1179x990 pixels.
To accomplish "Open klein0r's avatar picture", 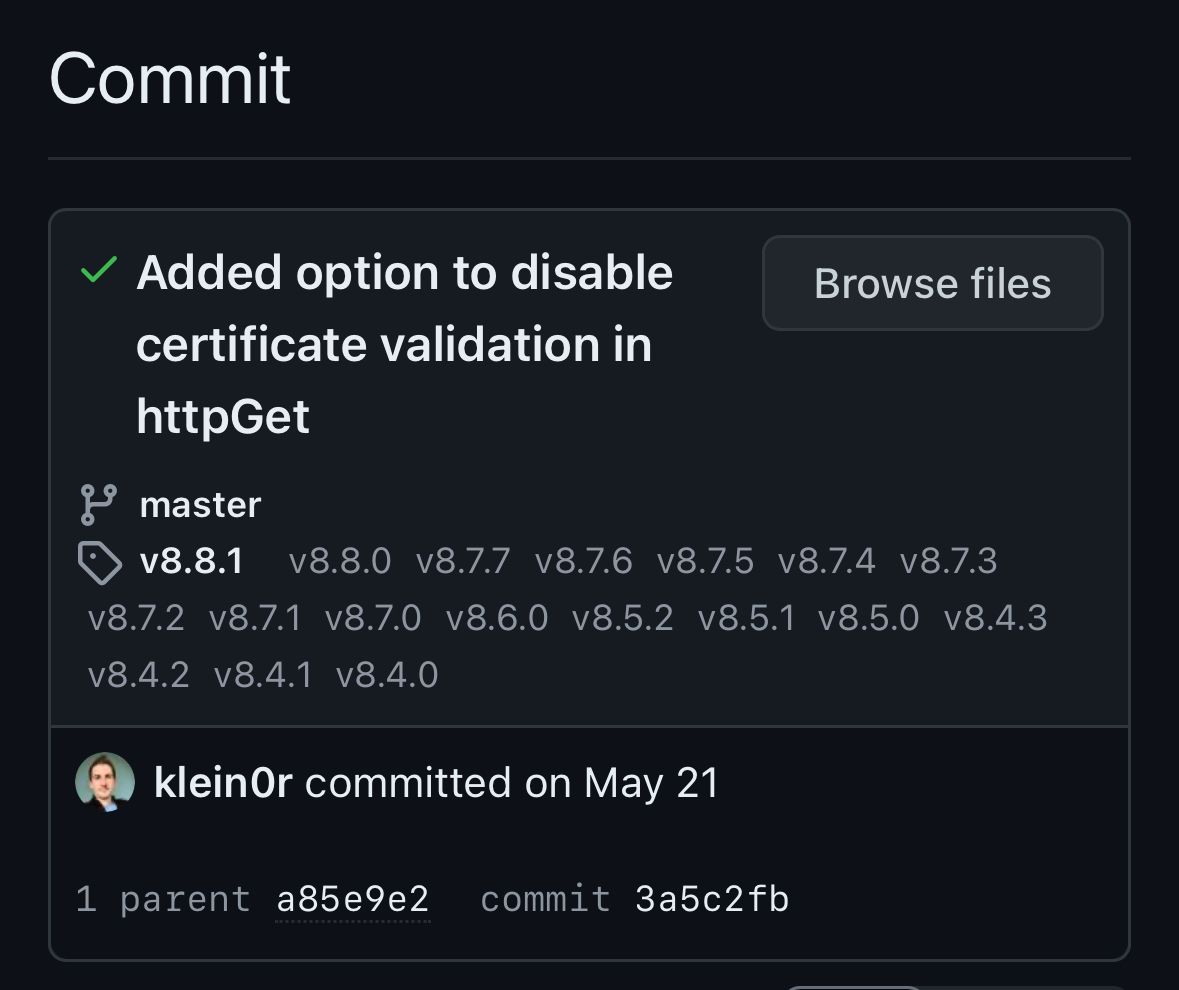I will (x=105, y=782).
